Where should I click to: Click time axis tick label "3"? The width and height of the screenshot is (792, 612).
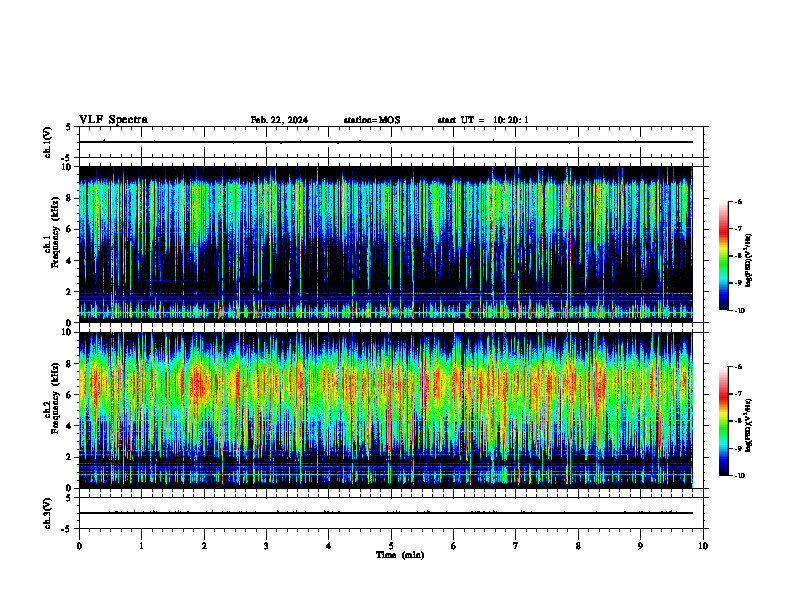pyautogui.click(x=266, y=546)
